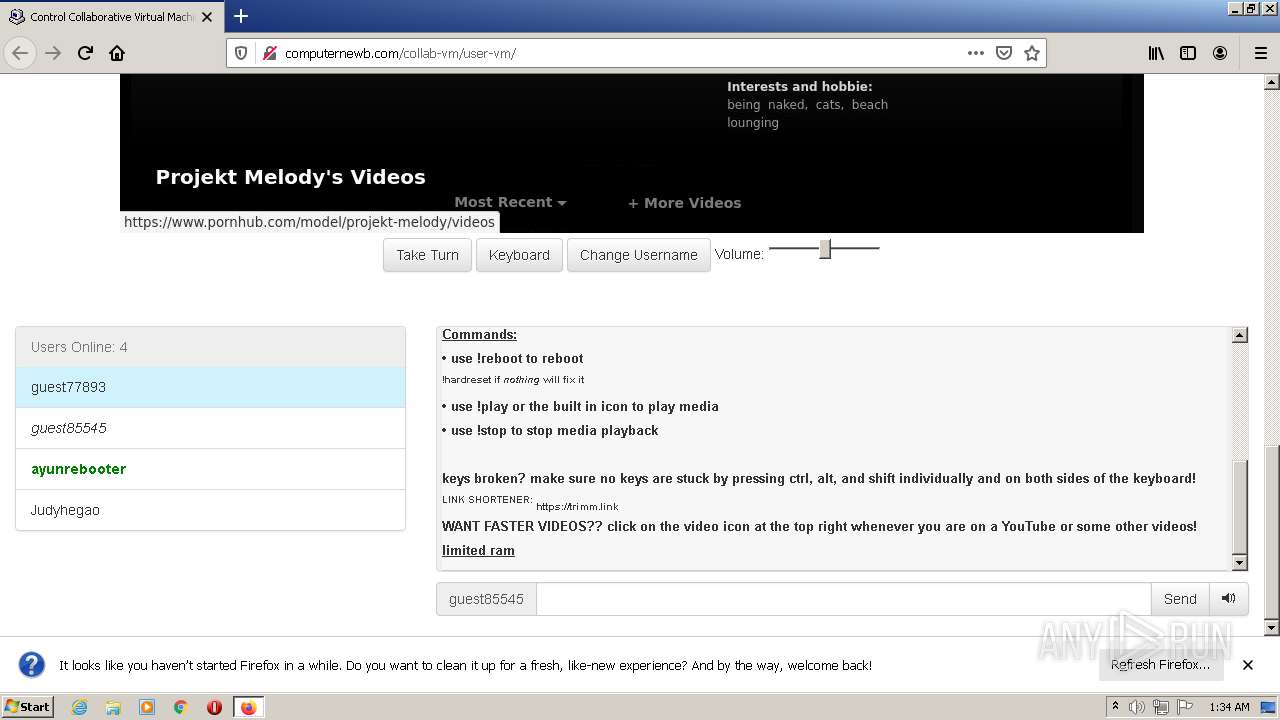Click the limited ram text
Screen dimensions: 1280x720
click(x=478, y=550)
